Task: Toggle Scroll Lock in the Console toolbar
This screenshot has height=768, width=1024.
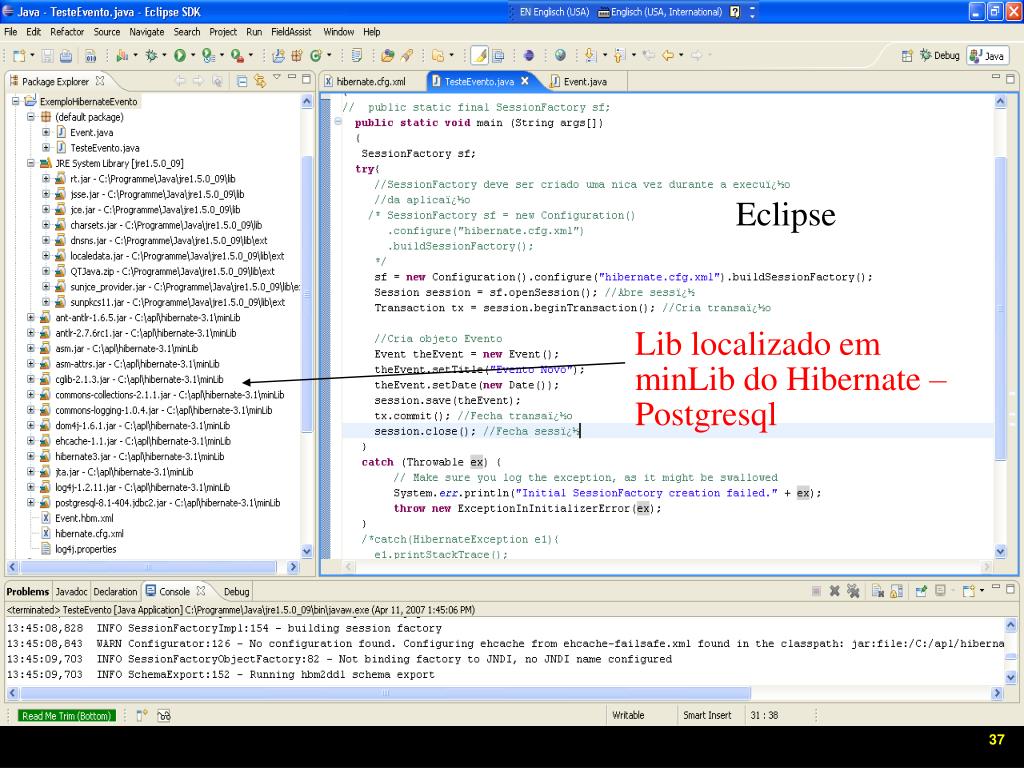Action: pyautogui.click(x=896, y=591)
